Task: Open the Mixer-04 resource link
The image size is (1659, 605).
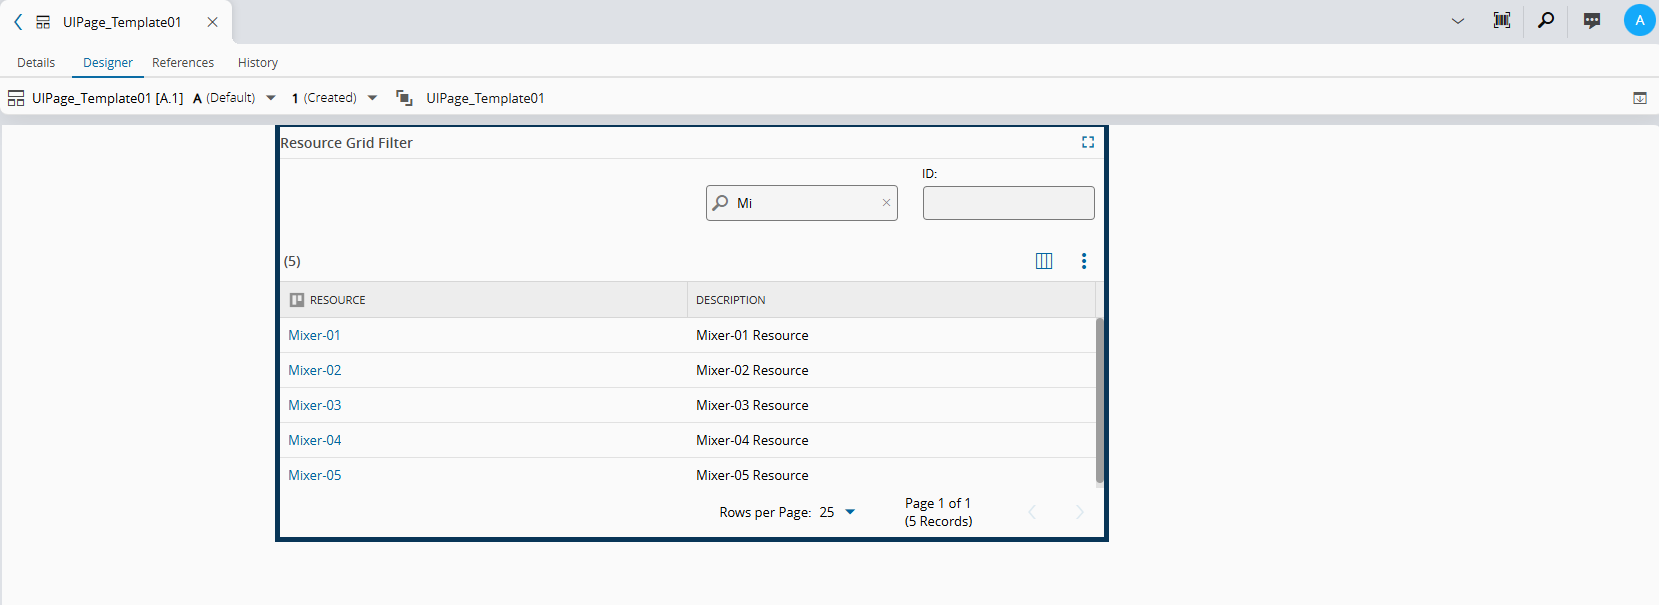Action: pyautogui.click(x=314, y=440)
